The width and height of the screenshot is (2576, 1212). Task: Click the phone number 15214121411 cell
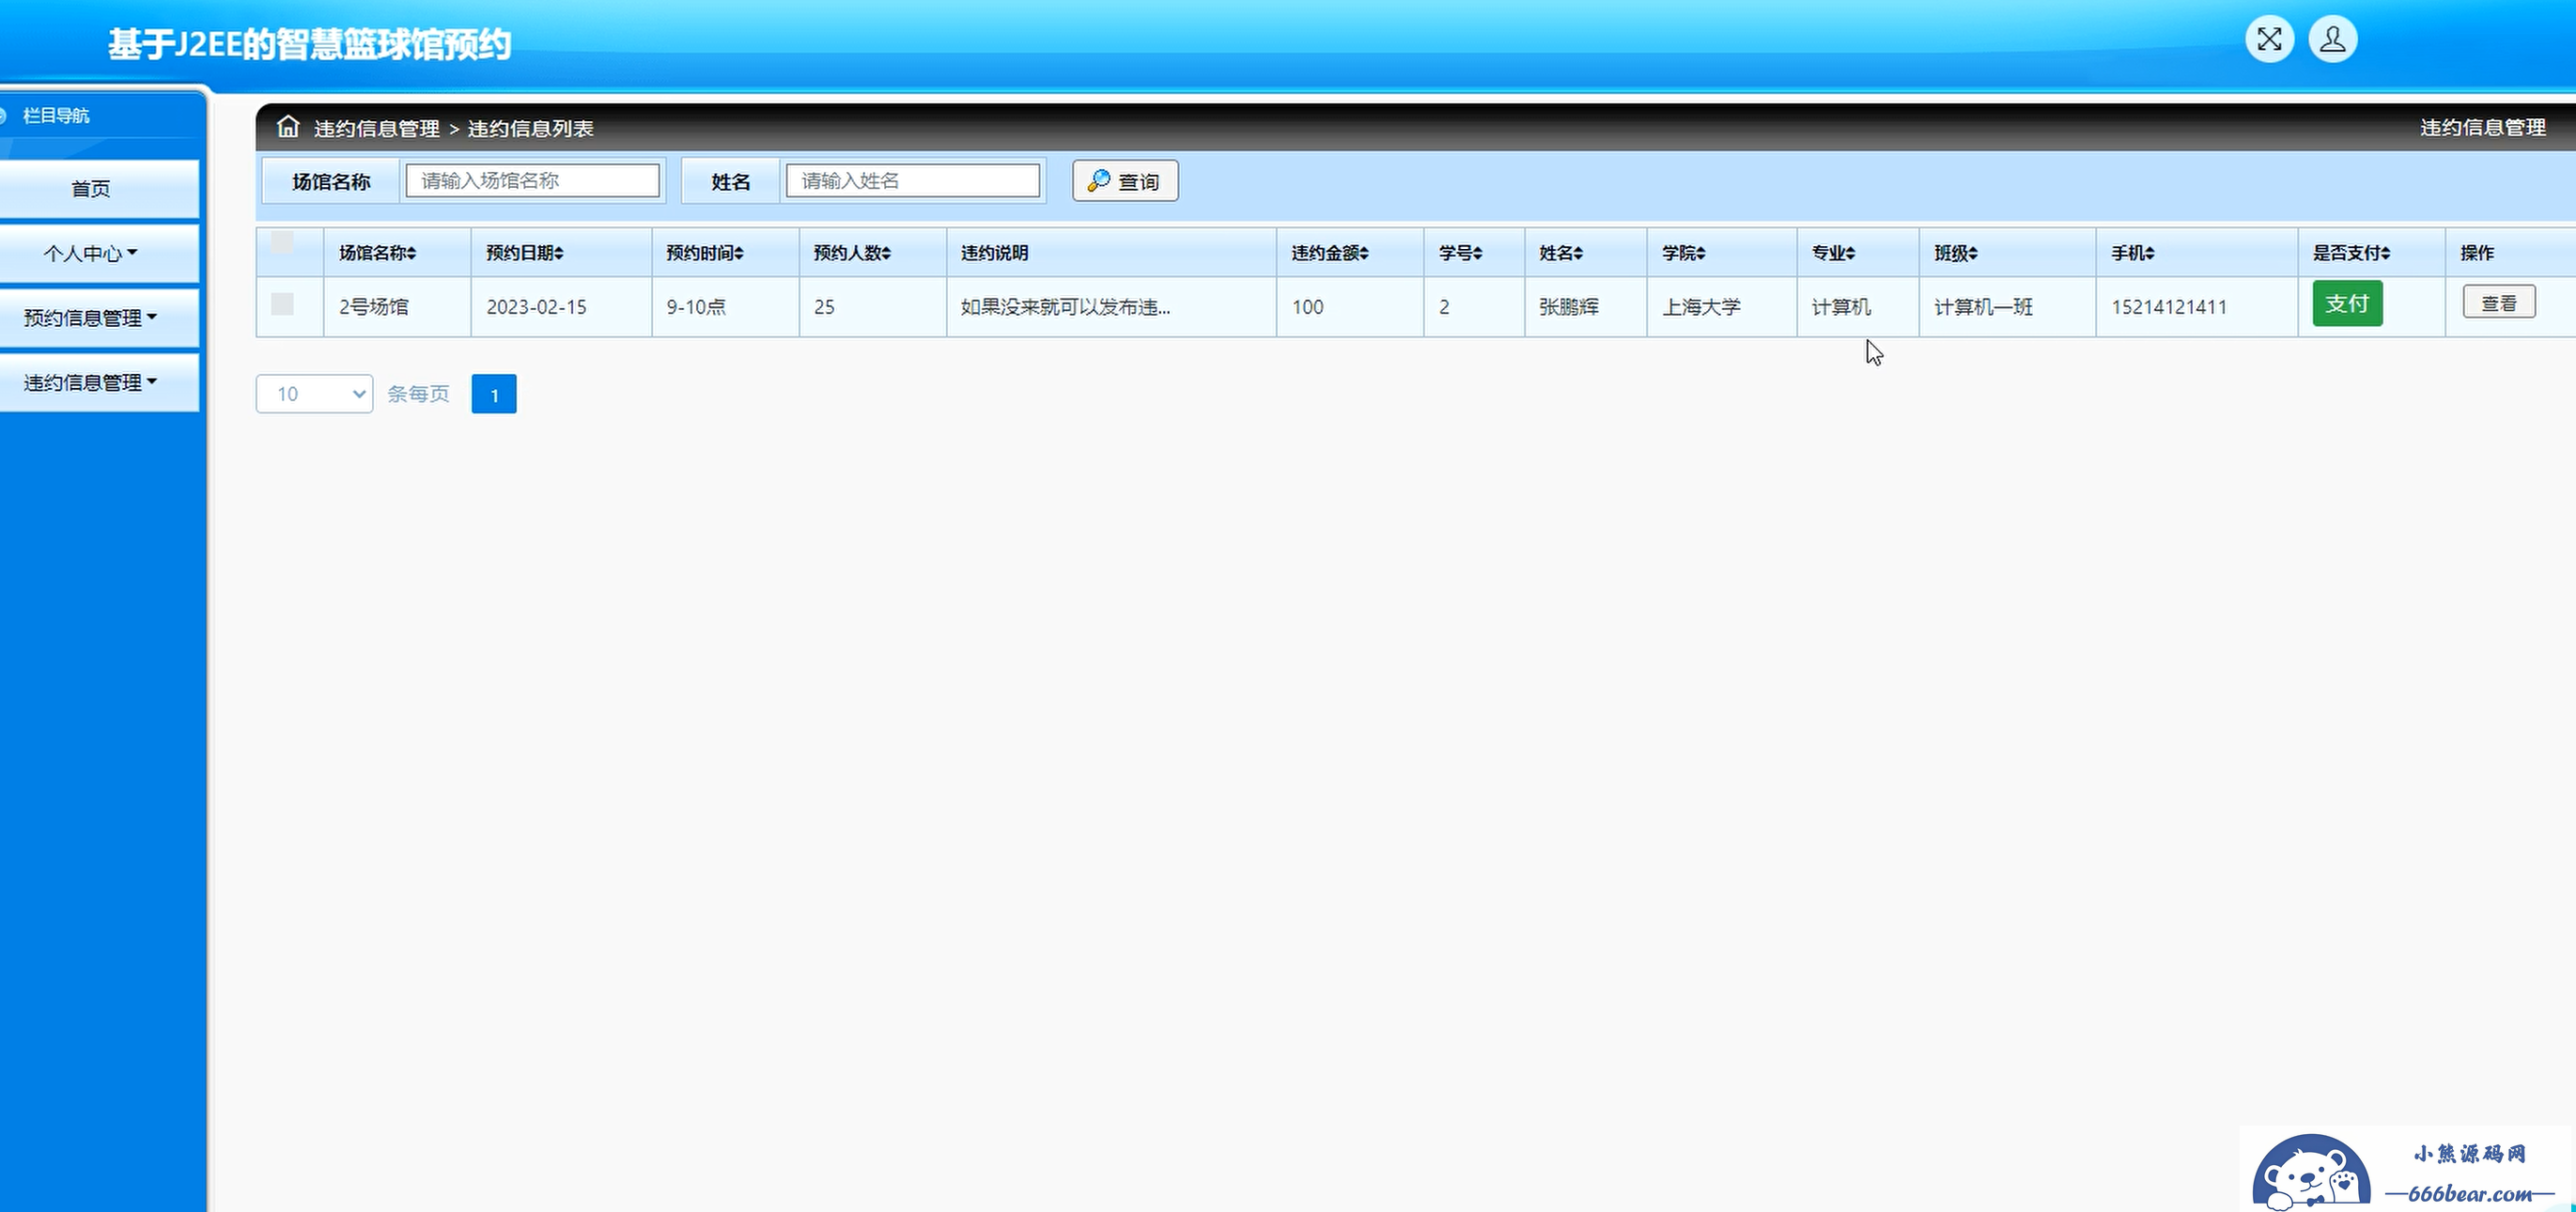(x=2197, y=307)
